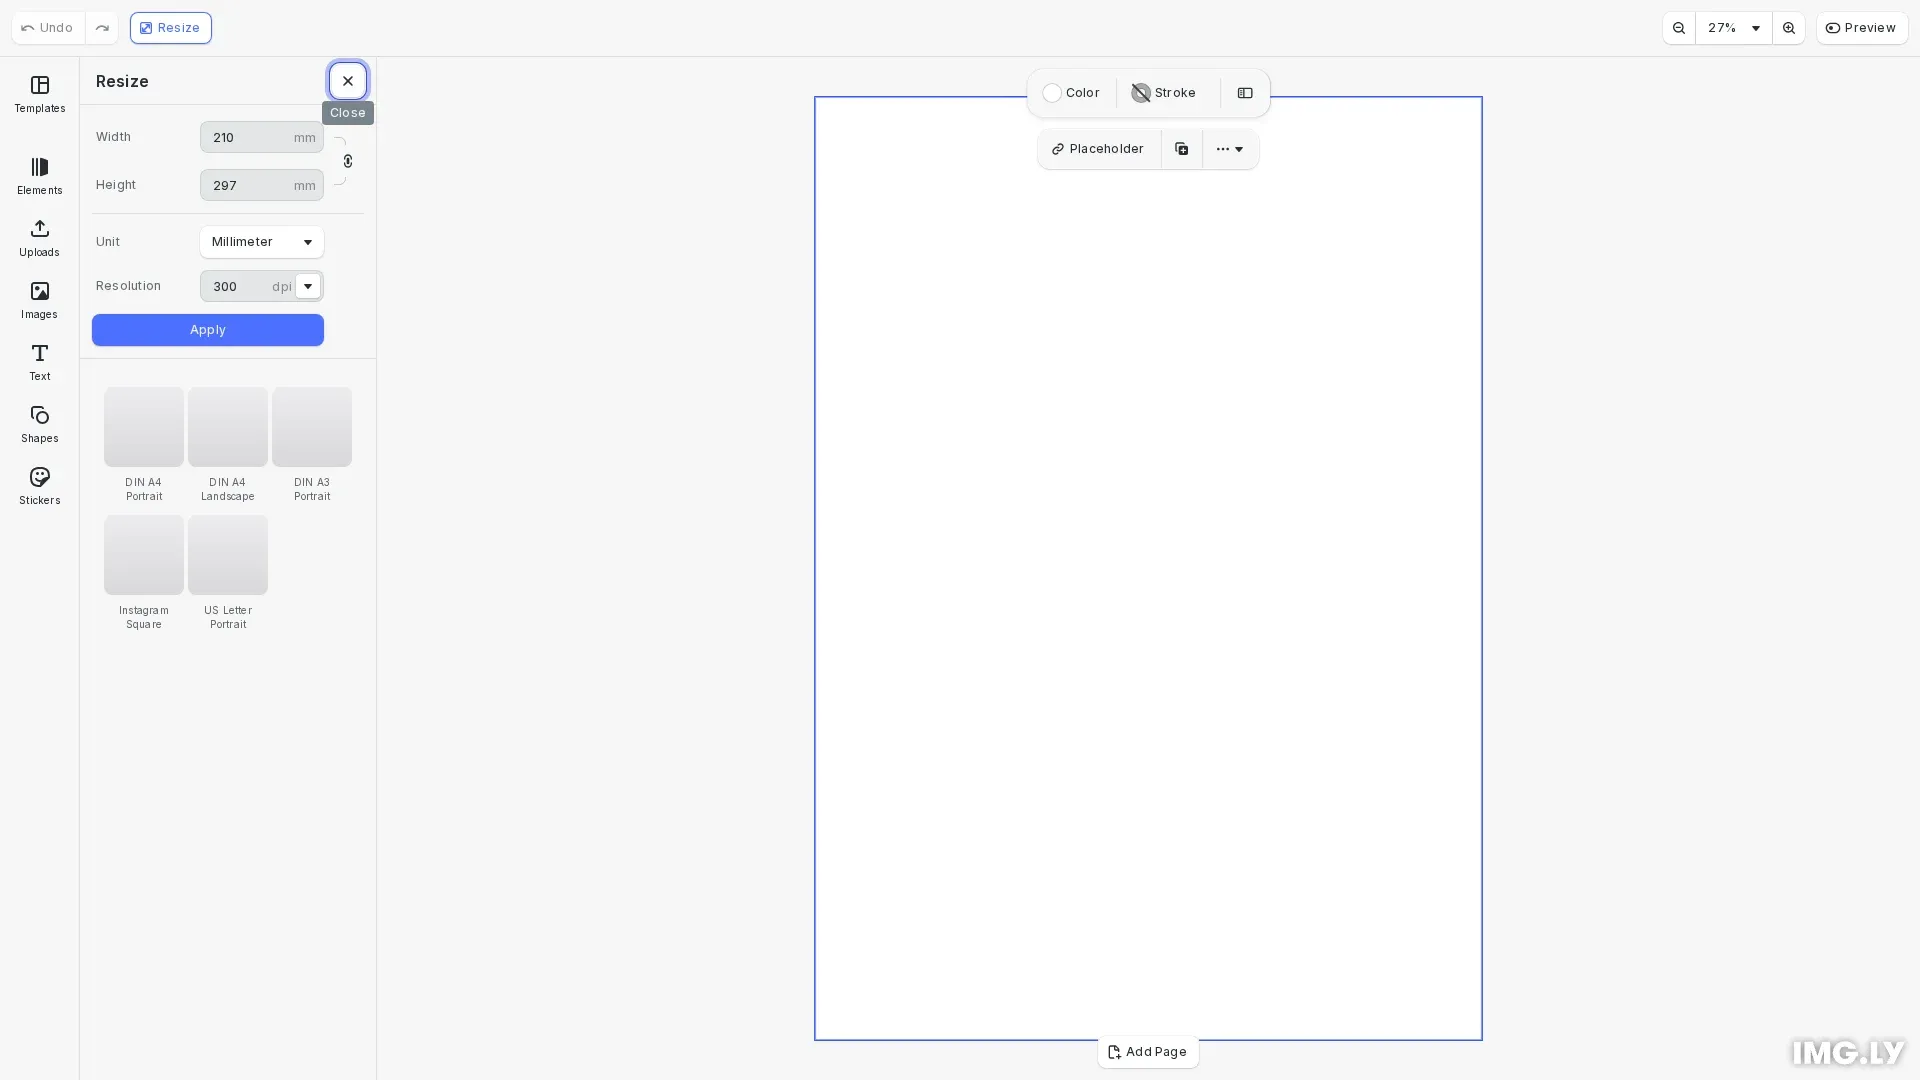Open the overflow menu next to Placeholder
Viewport: 1920px width, 1080px height.
pos(1229,148)
